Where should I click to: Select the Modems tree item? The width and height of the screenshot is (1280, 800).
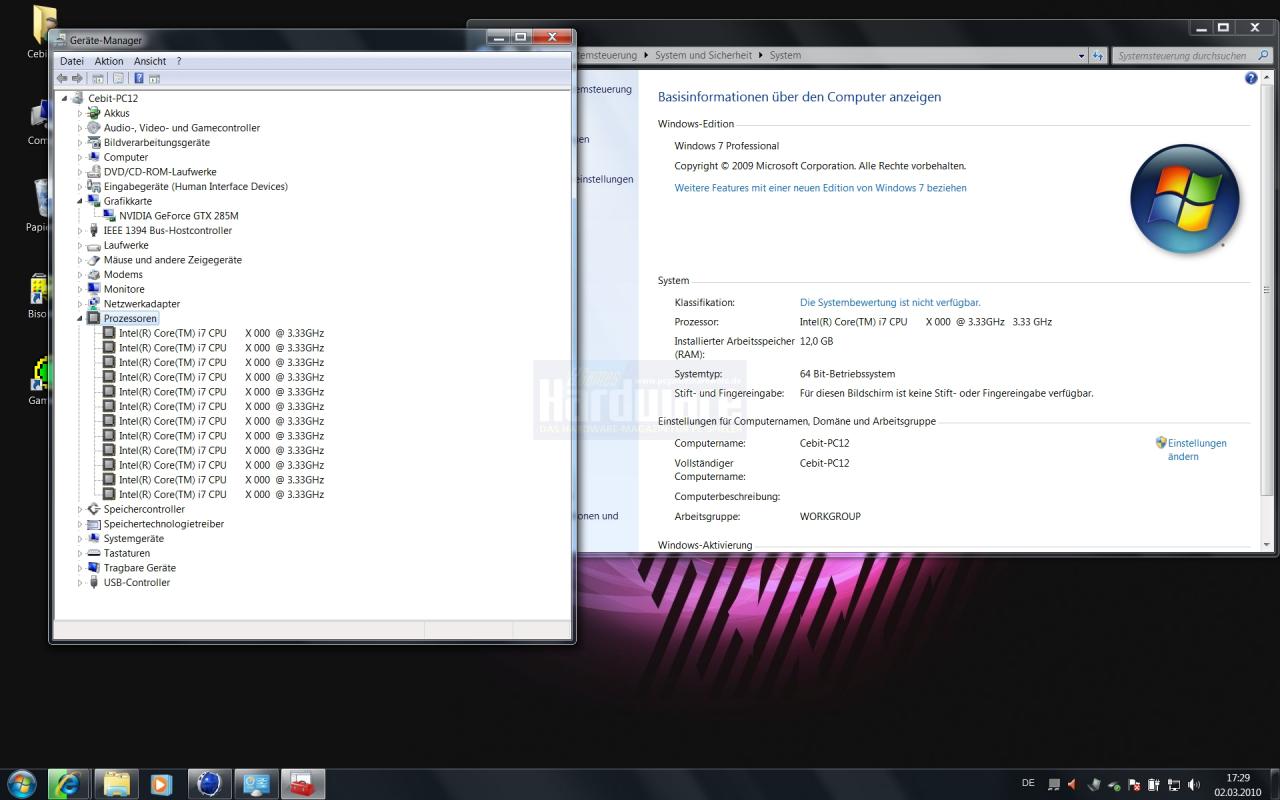[x=123, y=274]
